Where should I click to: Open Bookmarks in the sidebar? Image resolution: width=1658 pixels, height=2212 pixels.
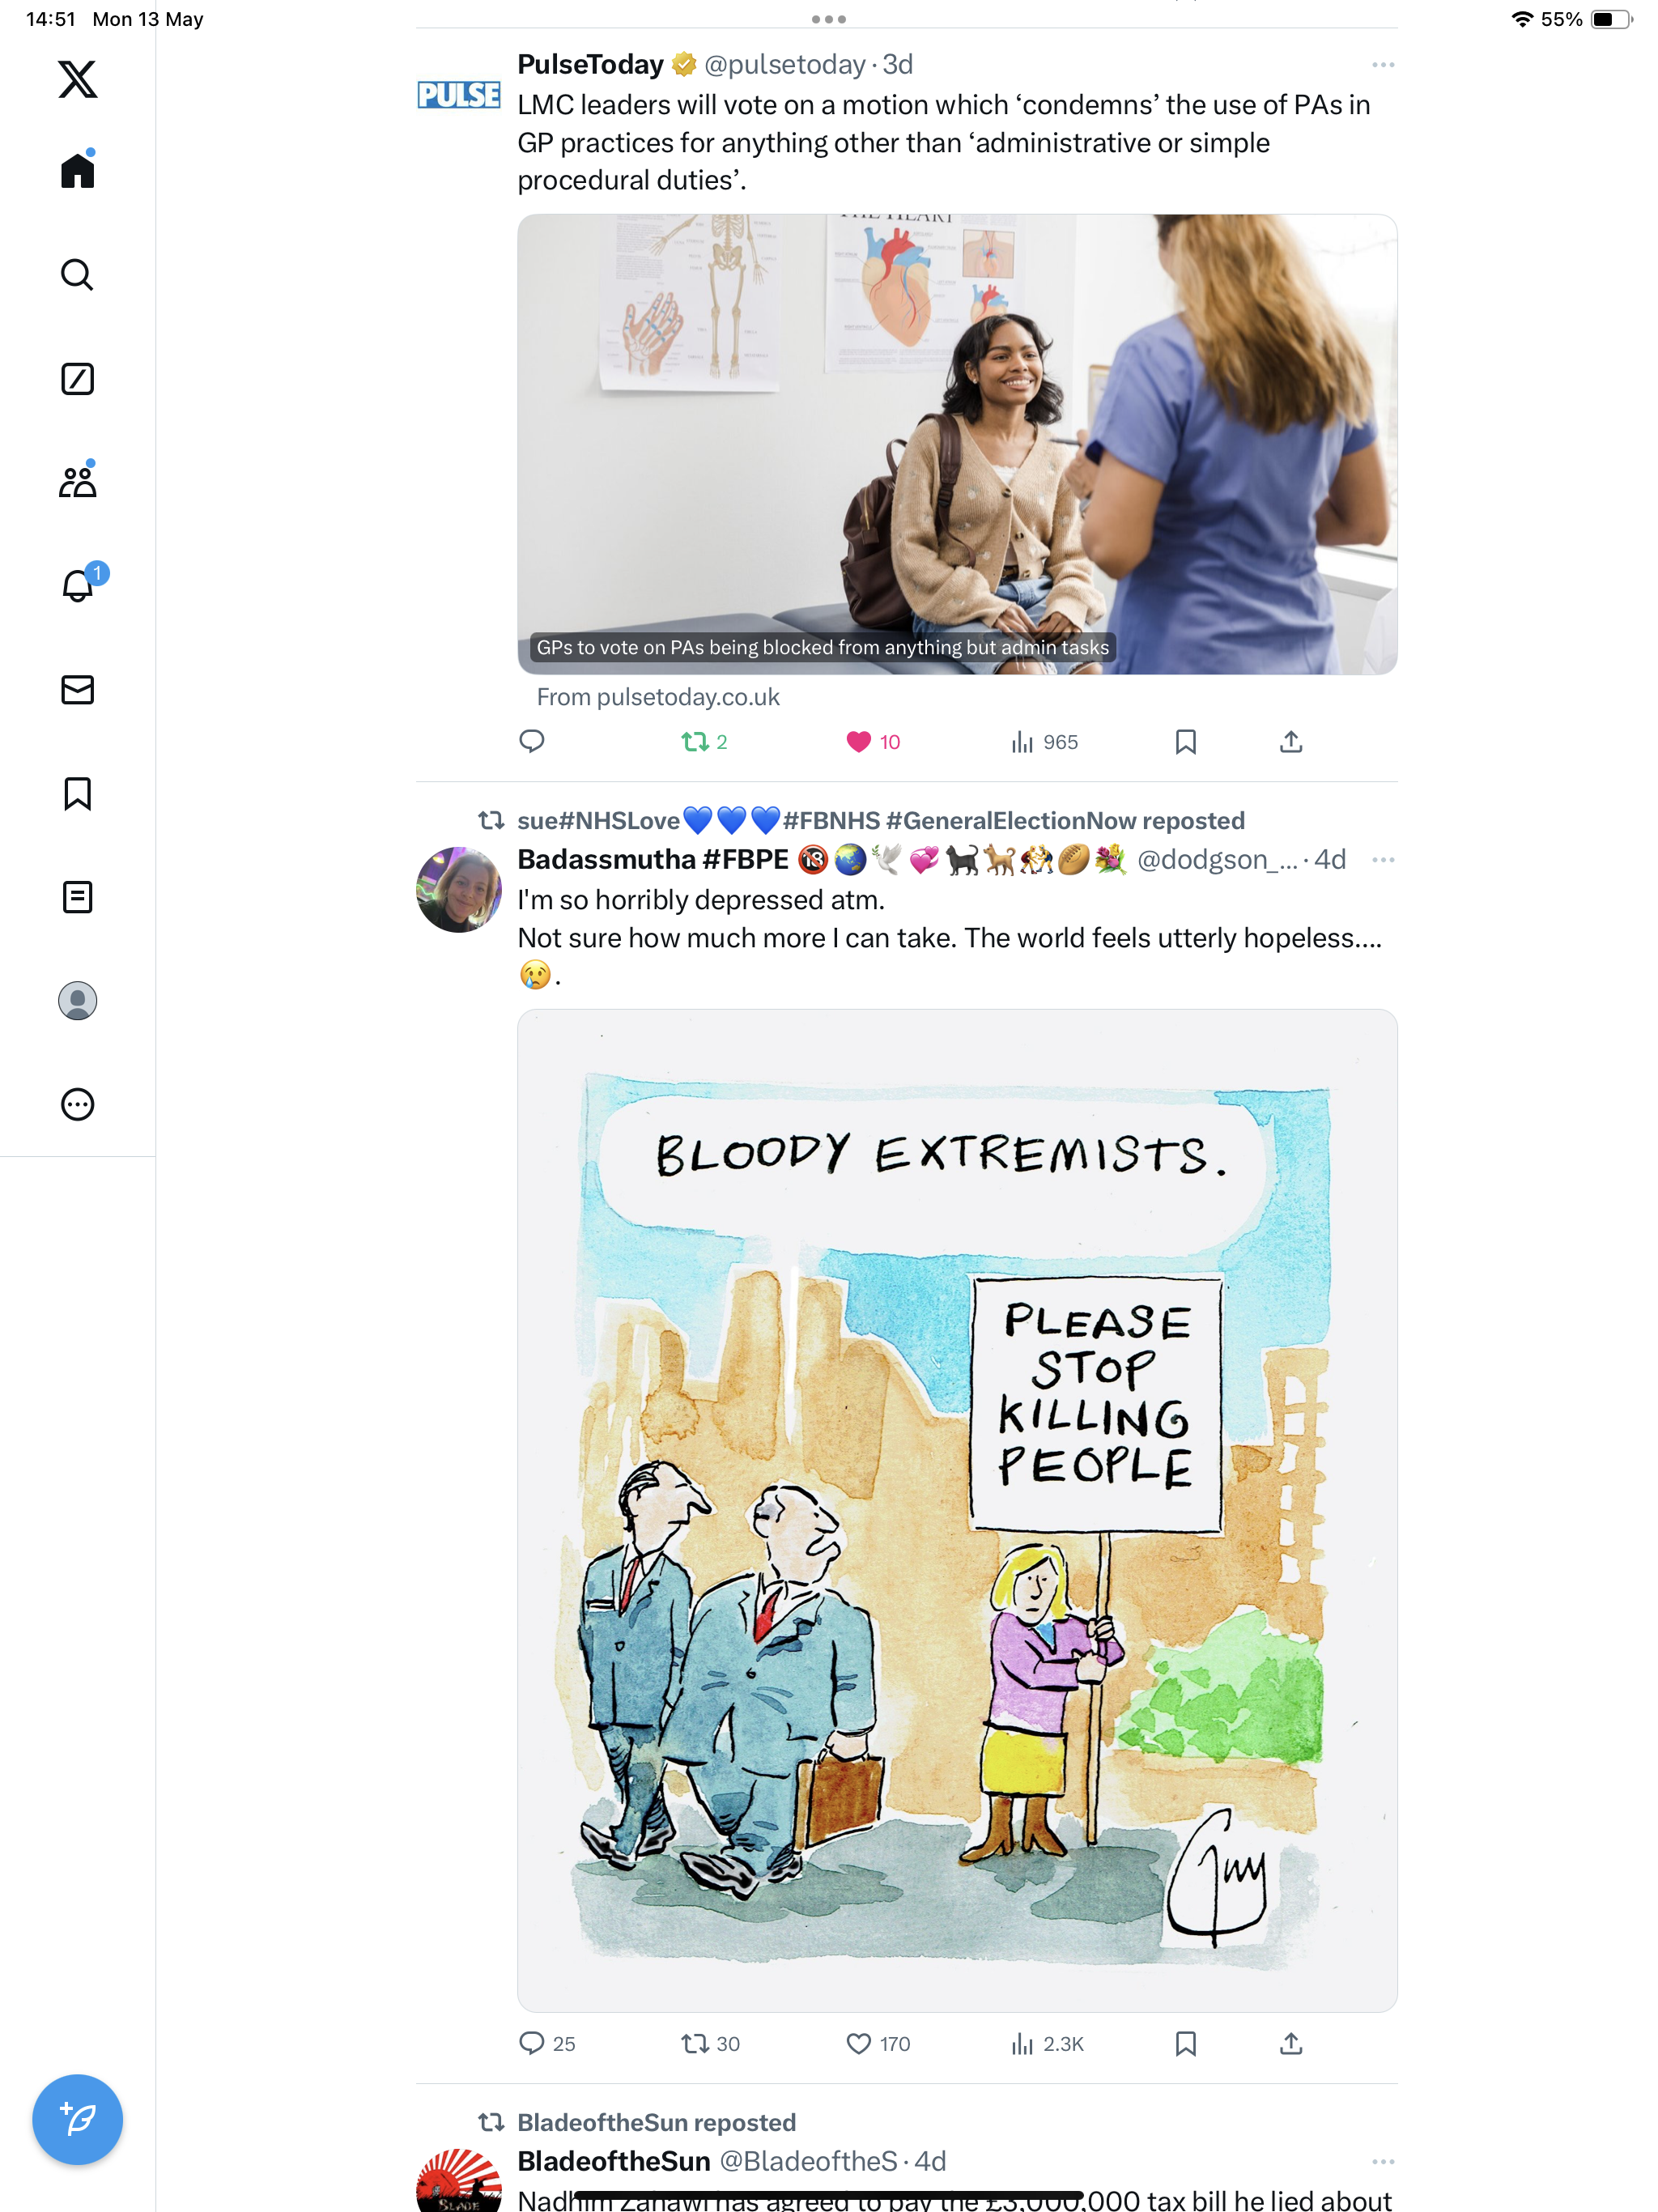[x=77, y=793]
